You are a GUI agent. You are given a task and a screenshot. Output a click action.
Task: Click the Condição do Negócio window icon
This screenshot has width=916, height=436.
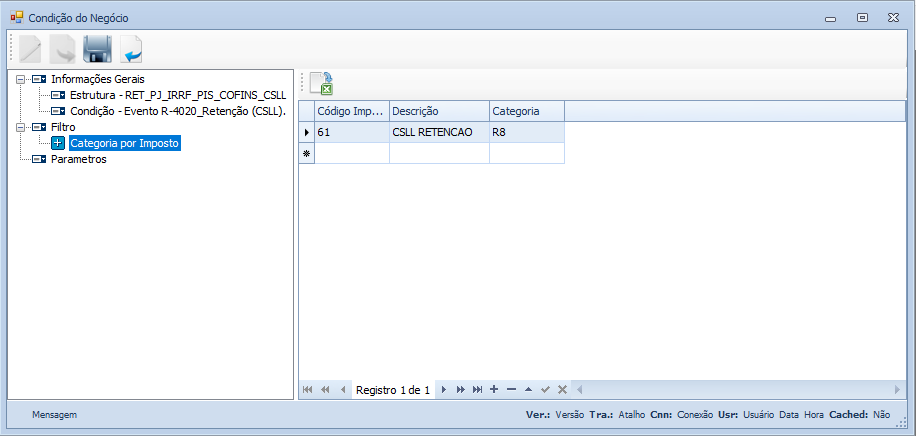(x=16, y=18)
